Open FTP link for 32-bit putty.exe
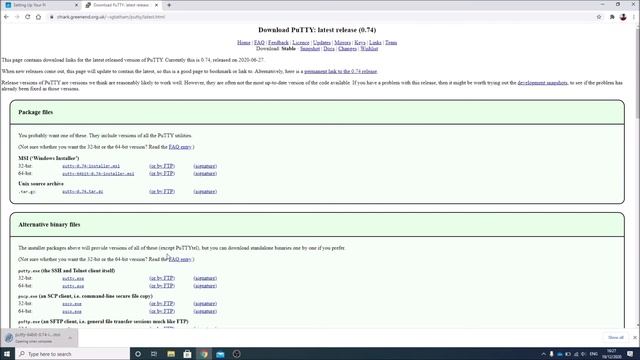 (162, 278)
